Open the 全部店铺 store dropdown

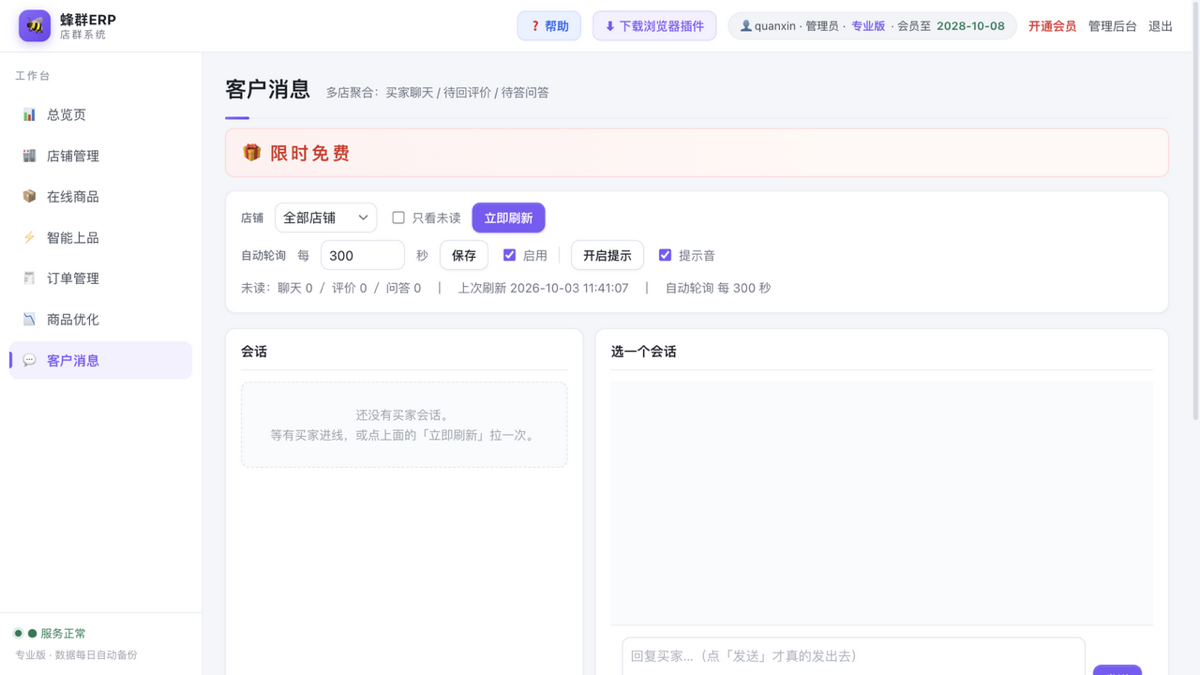(326, 217)
